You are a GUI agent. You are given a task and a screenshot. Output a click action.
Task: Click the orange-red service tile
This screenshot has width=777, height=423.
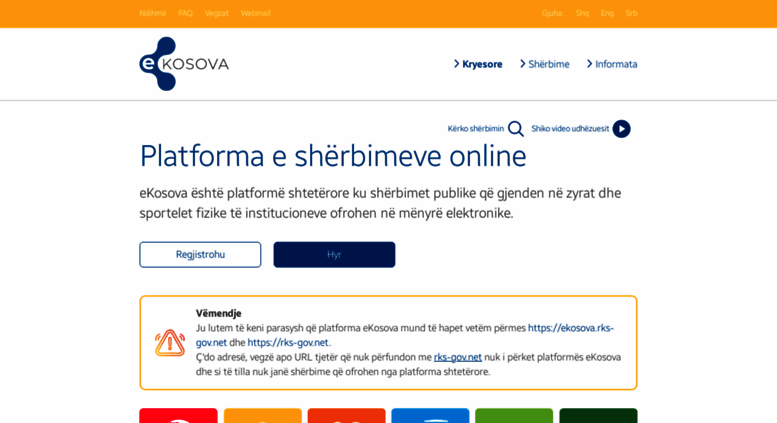click(346, 416)
